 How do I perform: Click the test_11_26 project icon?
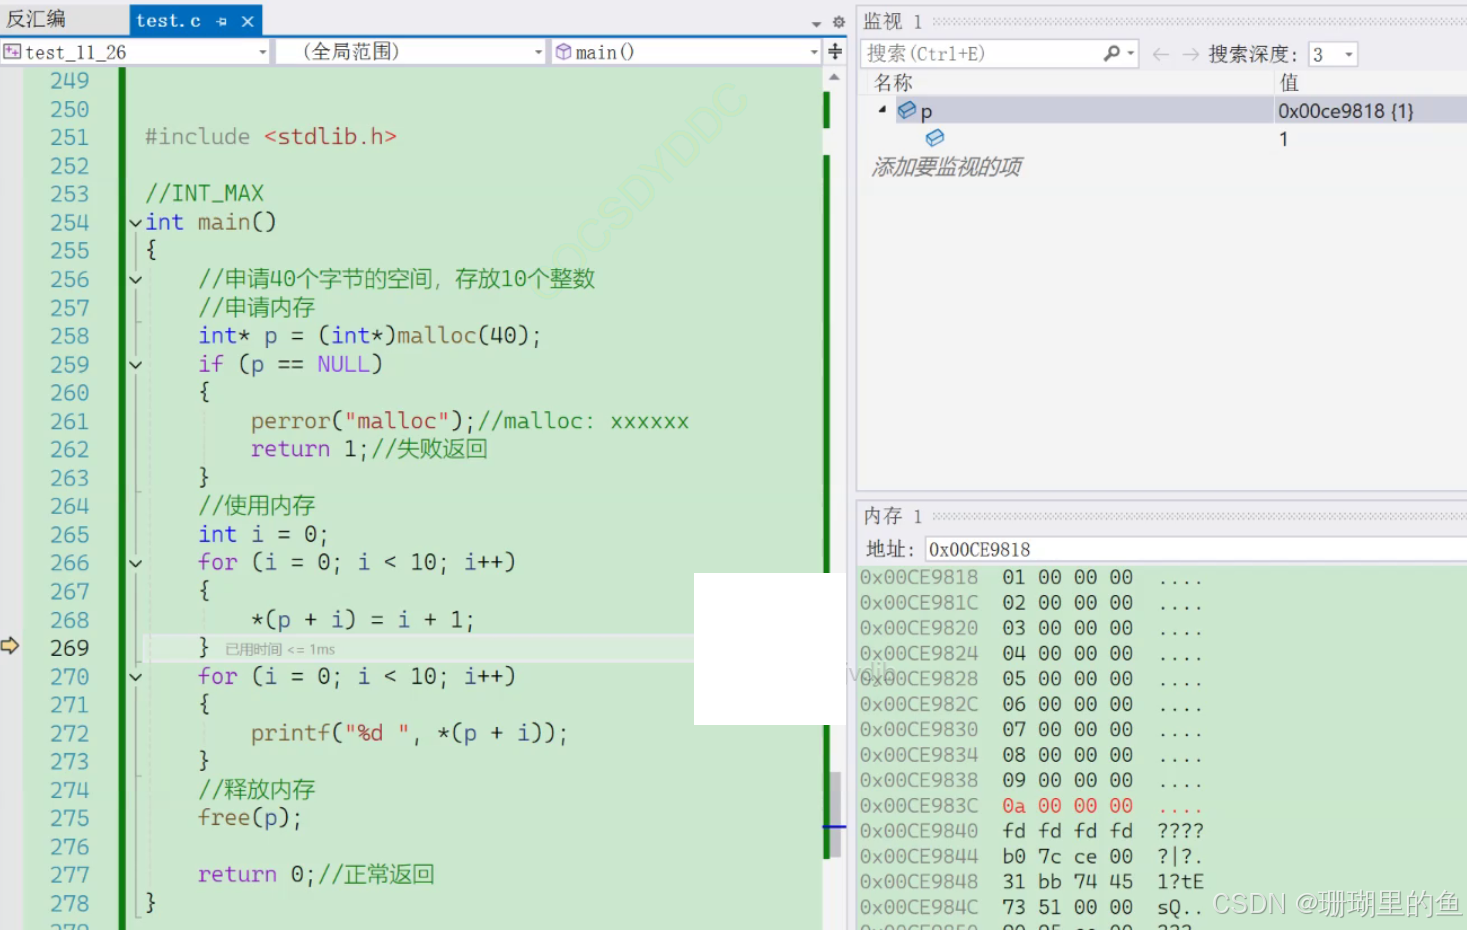coord(12,52)
